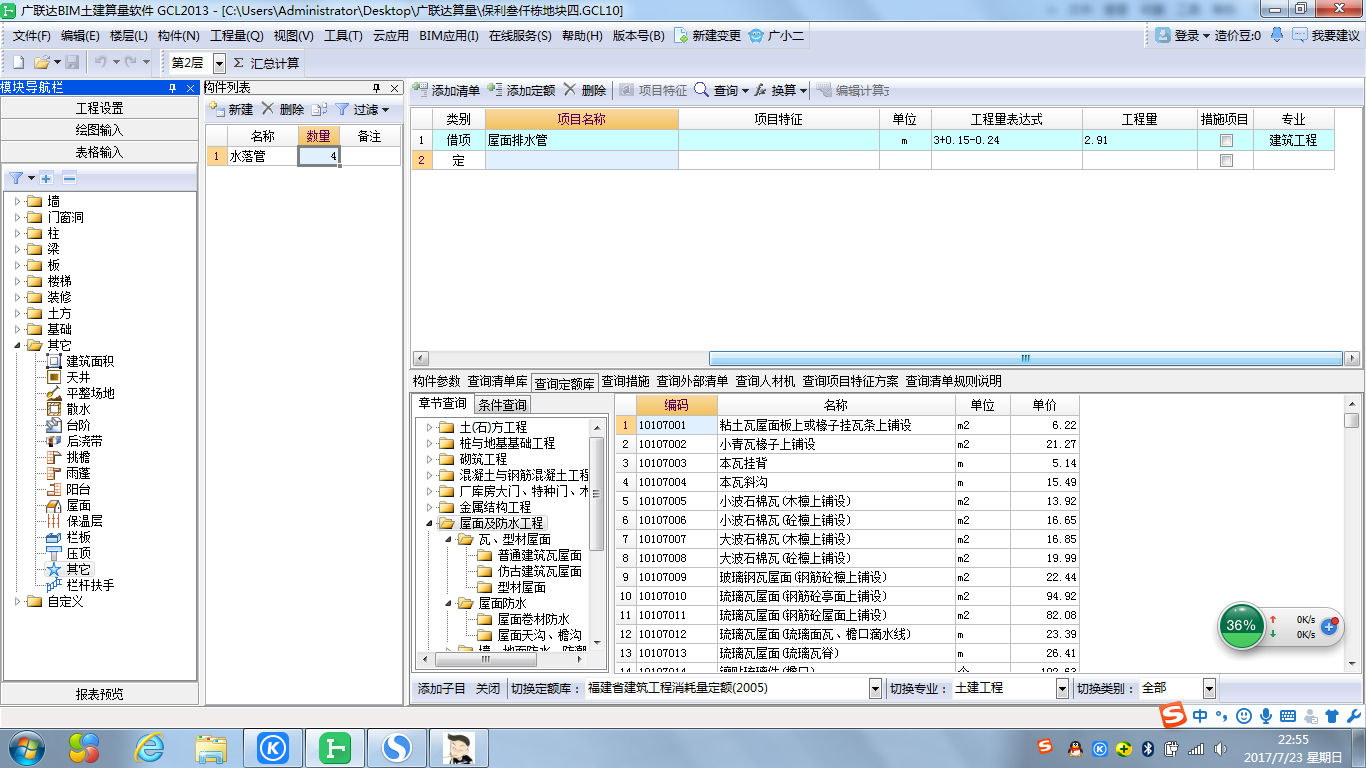Expand 土(石)方工程 chapter node
Viewport: 1366px width, 768px height.
coord(430,427)
